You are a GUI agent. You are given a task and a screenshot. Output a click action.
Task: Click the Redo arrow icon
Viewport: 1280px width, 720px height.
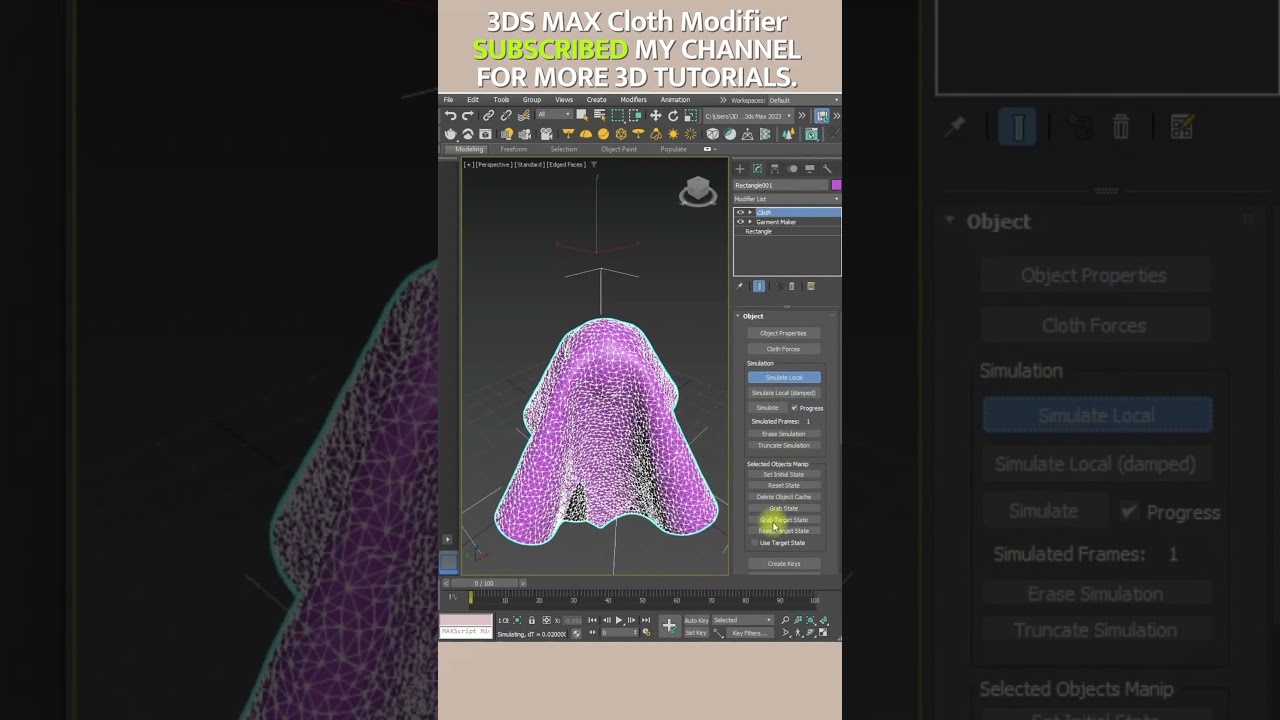[467, 116]
